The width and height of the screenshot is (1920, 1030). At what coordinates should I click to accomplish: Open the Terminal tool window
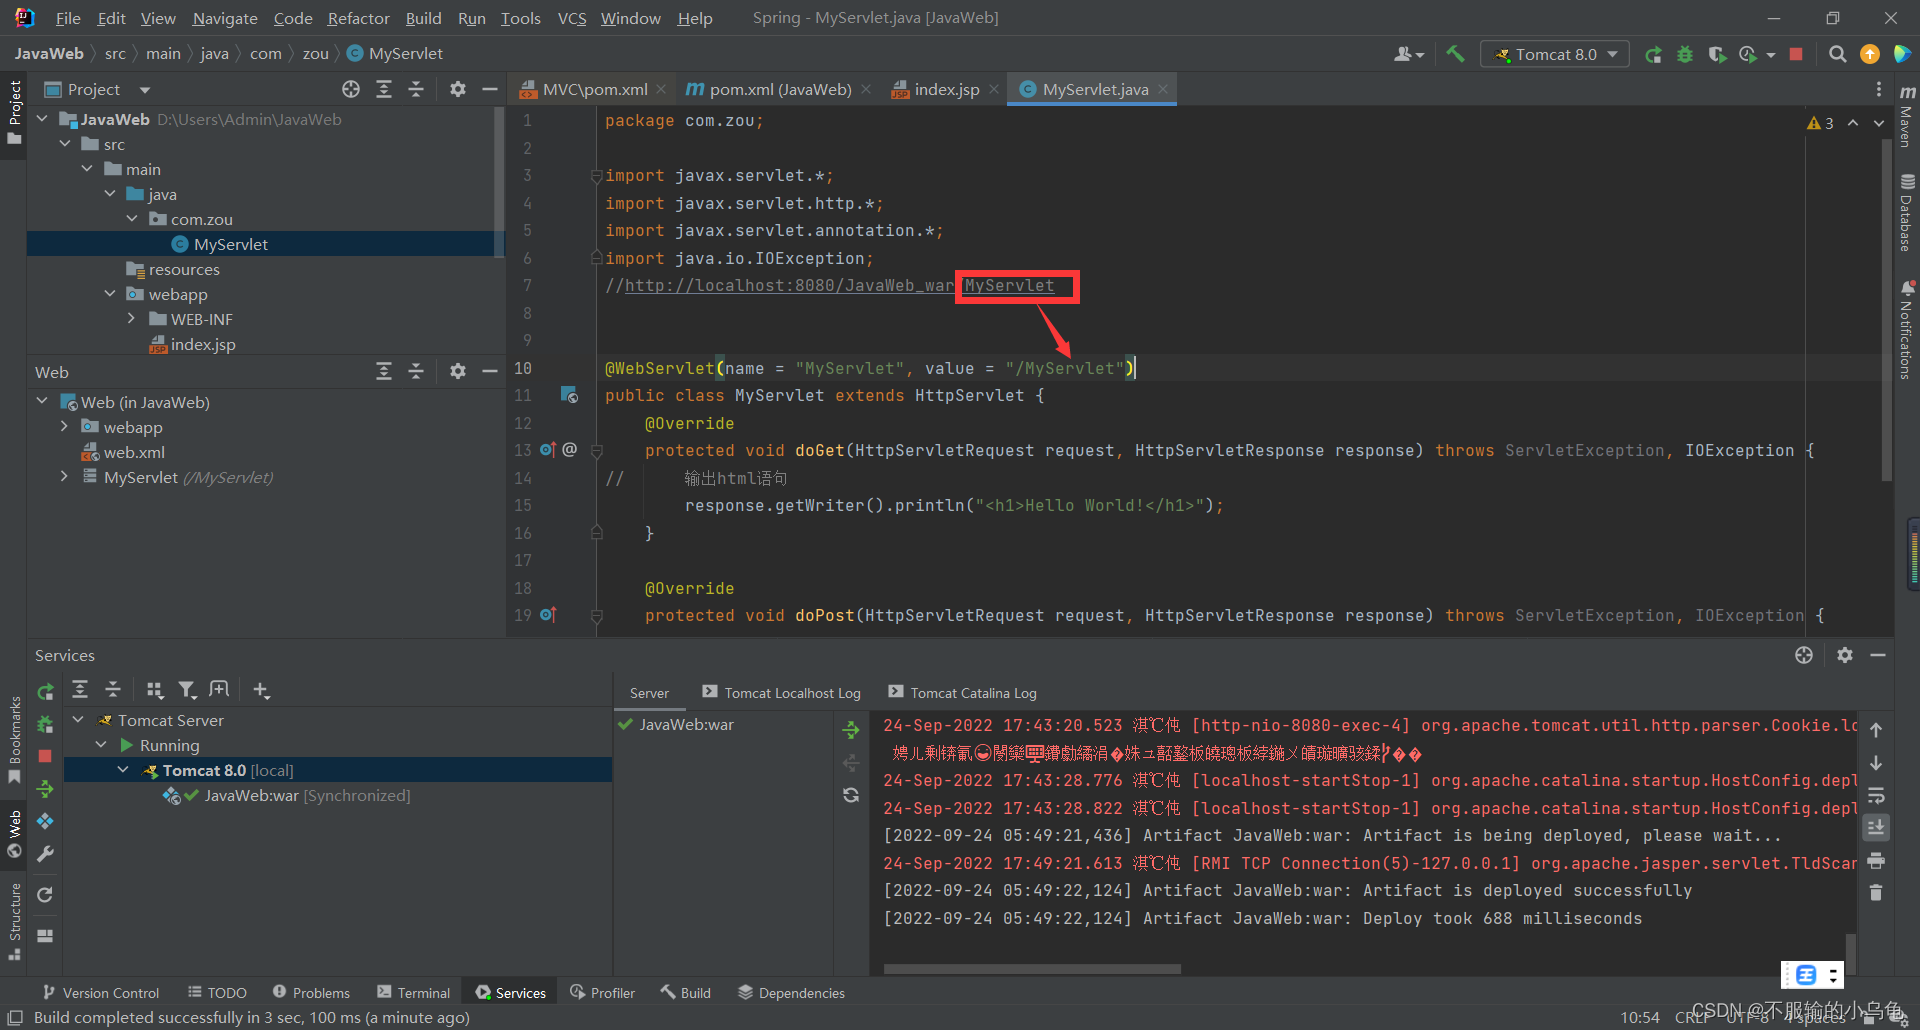click(414, 993)
